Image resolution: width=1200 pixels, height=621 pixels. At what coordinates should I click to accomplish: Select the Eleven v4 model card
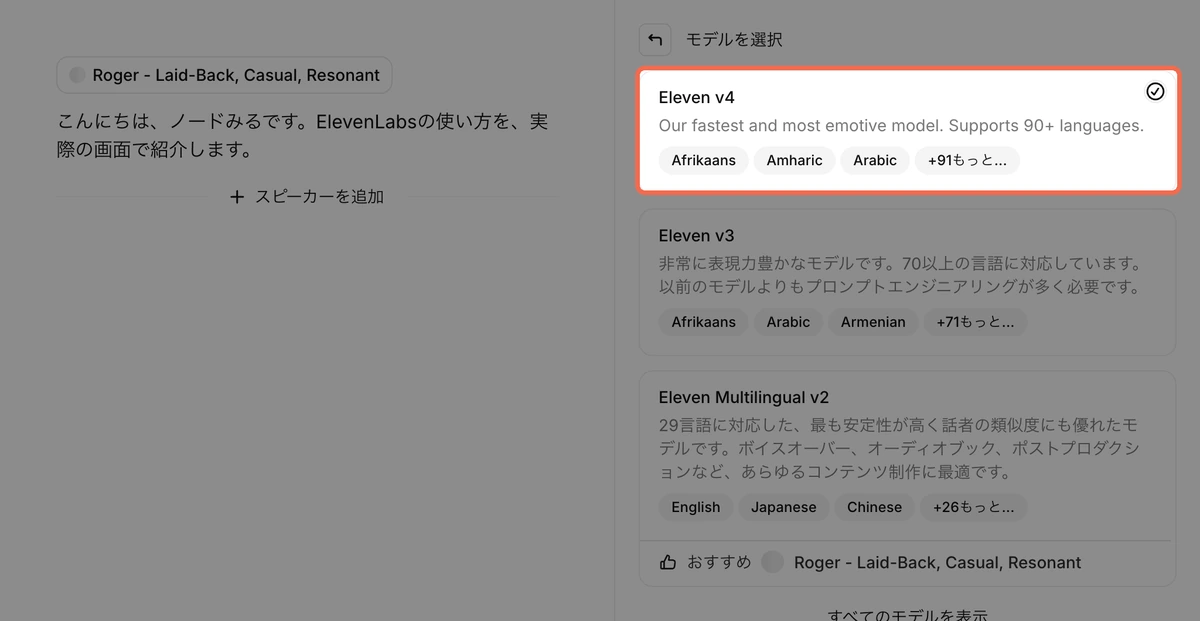pyautogui.click(x=908, y=130)
